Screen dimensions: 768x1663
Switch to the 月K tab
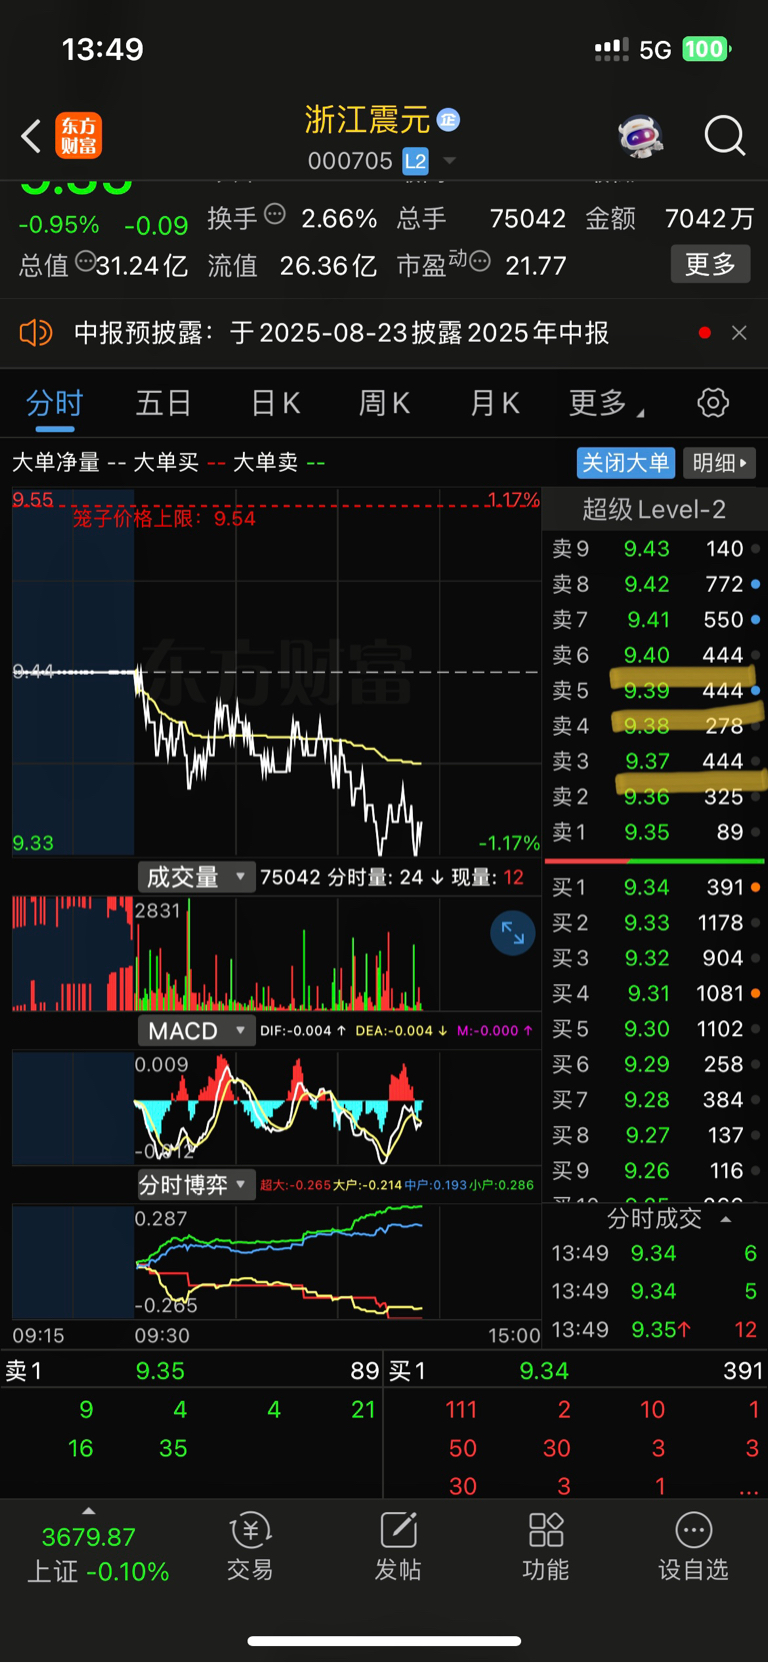(x=495, y=403)
